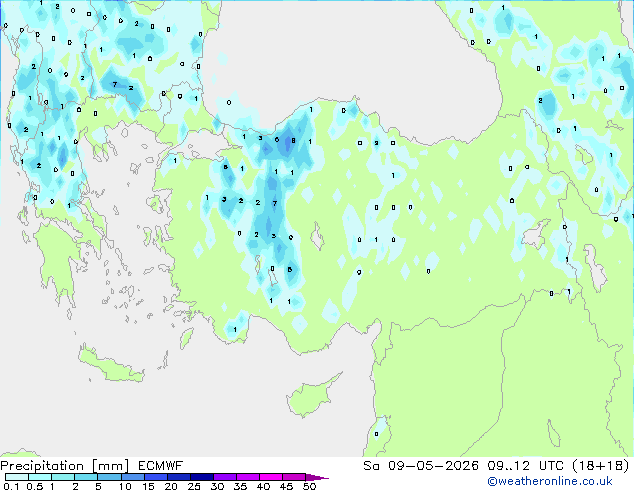The image size is (634, 490).
Task: Pick the legend swatch between 0.1 and 0.5
Action: [x=17, y=477]
